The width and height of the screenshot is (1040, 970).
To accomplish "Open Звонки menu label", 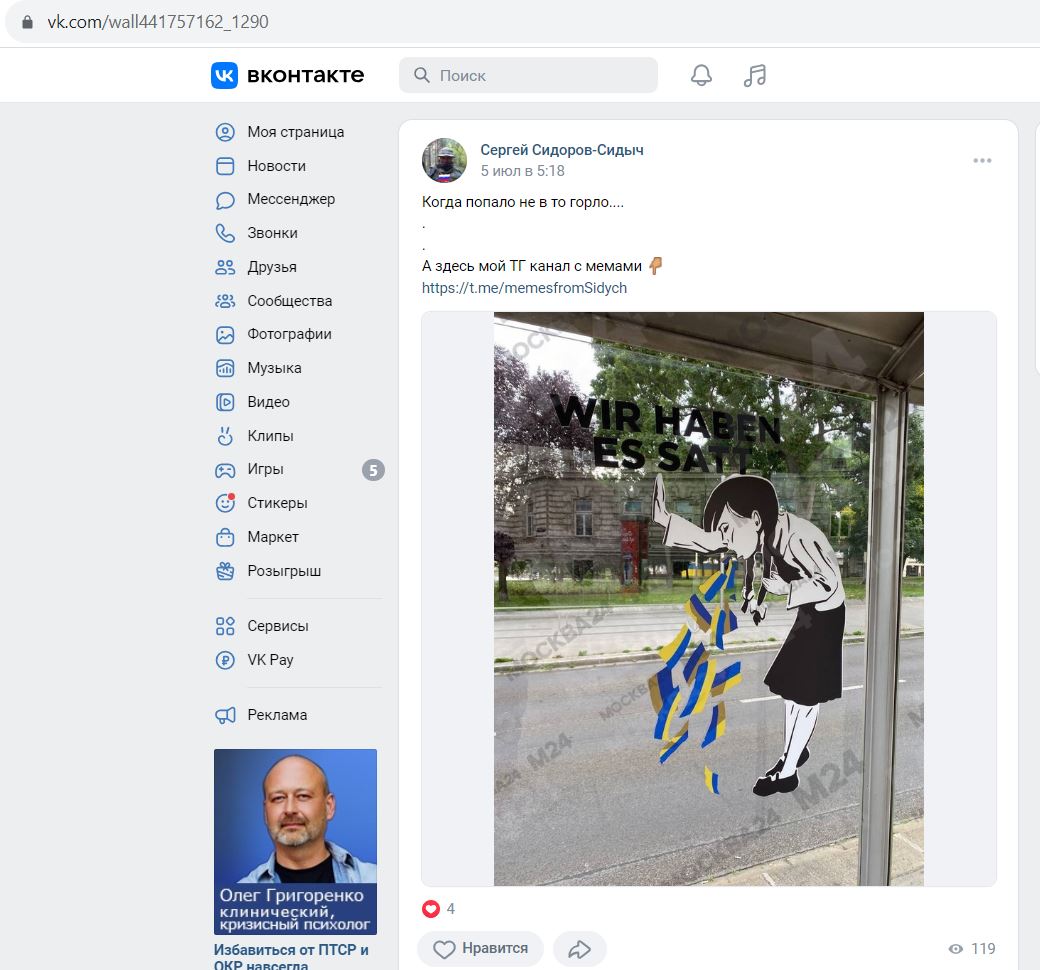I will [x=273, y=233].
